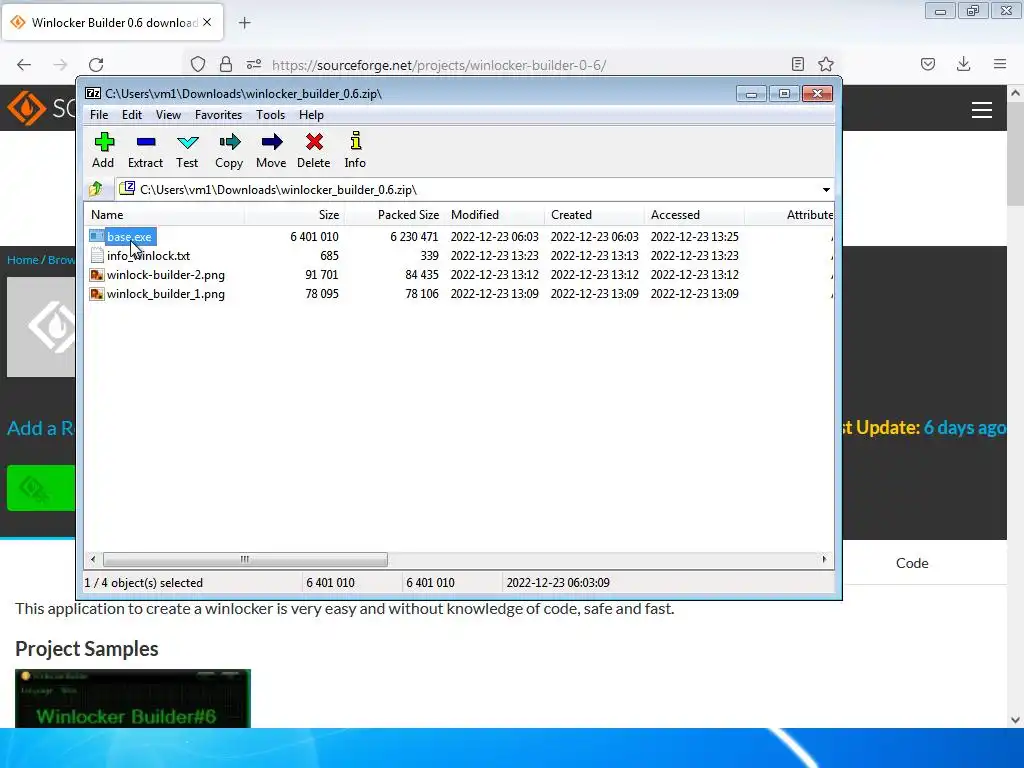Click the project icon placeholder on SourceForge
Screen dimensions: 1024x768
[x=41, y=327]
